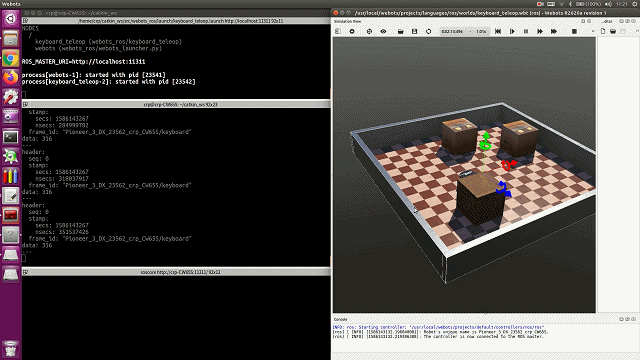The width and height of the screenshot is (640, 360).
Task: Click the 'controller is now connected' console line
Action: pos(438,337)
